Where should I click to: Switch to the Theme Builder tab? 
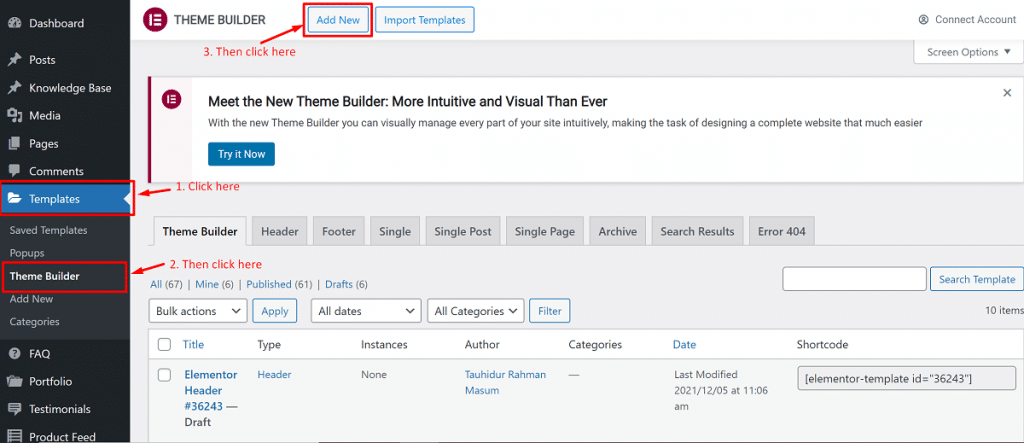coord(200,231)
